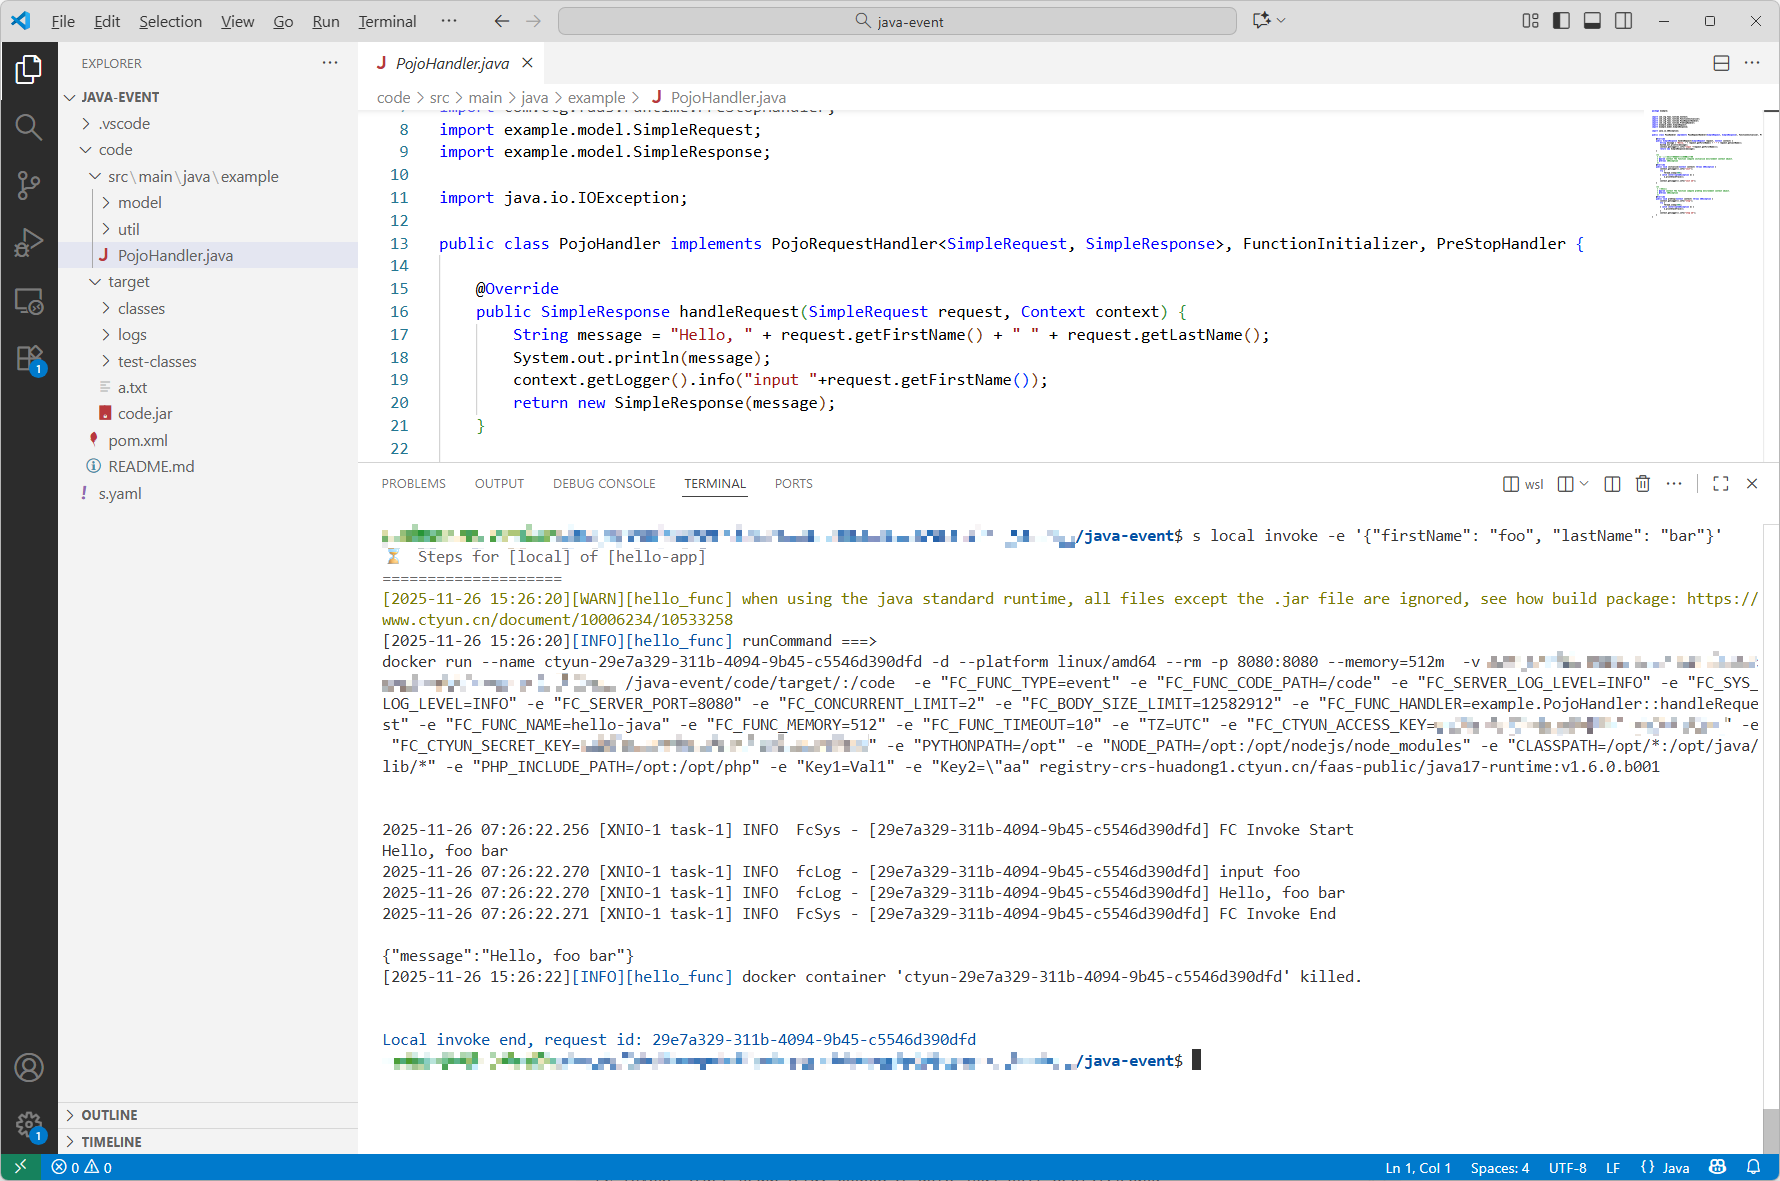This screenshot has width=1780, height=1181.
Task: Expand the model folder
Action: 139,203
